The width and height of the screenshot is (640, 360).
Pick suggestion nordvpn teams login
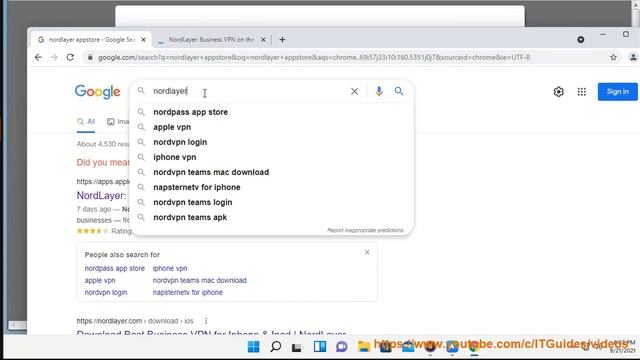193,202
